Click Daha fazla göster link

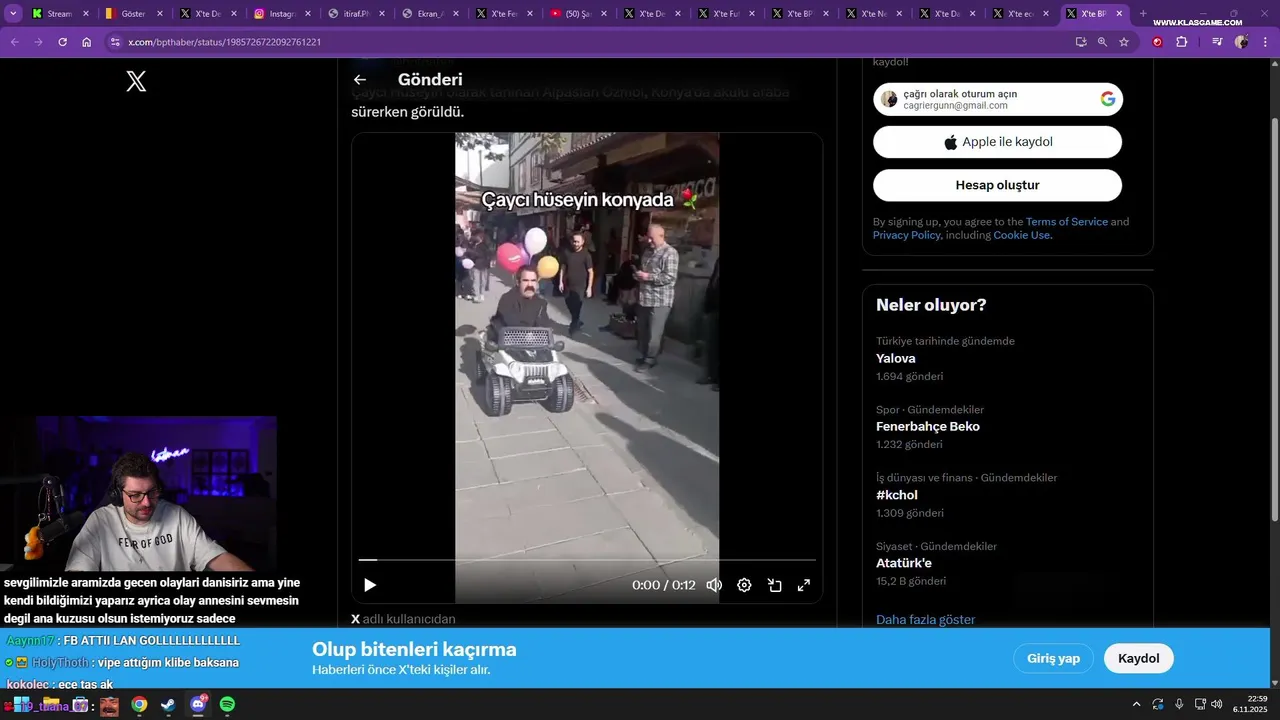coord(925,620)
